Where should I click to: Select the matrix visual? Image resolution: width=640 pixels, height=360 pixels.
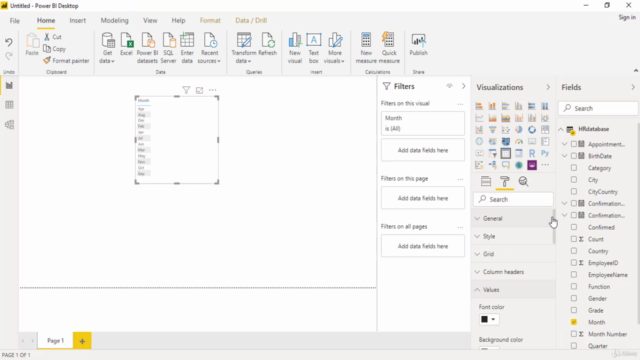(518, 153)
